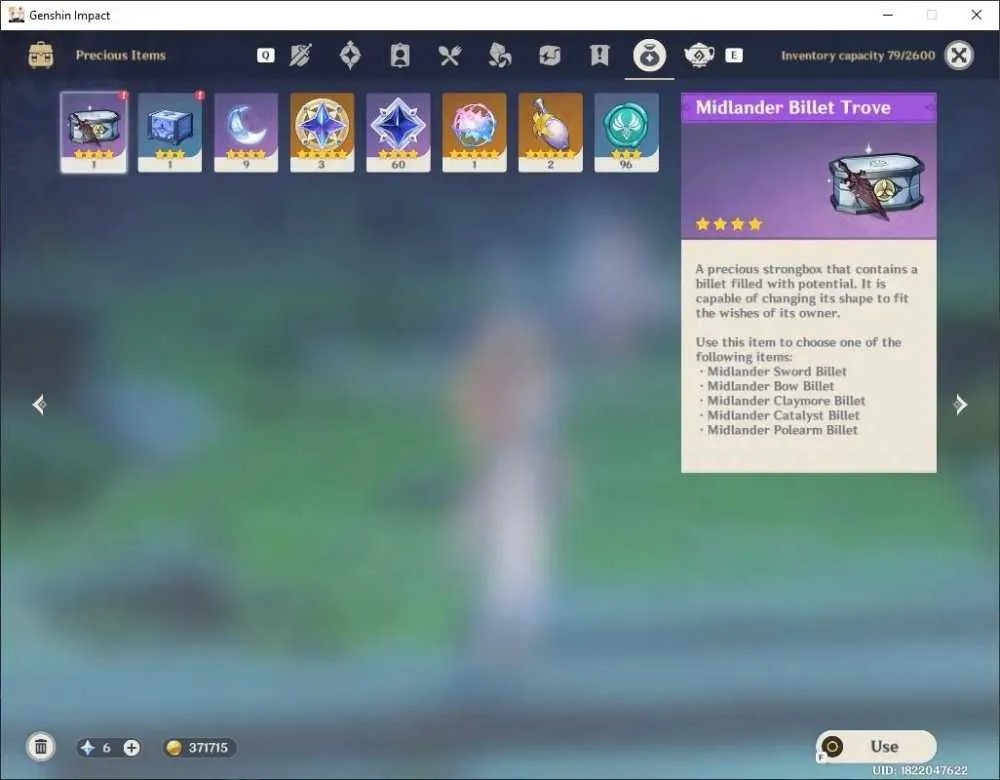Screen dimensions: 1000x780
Task: Click the Primogem count 6
Action: [x=106, y=747]
